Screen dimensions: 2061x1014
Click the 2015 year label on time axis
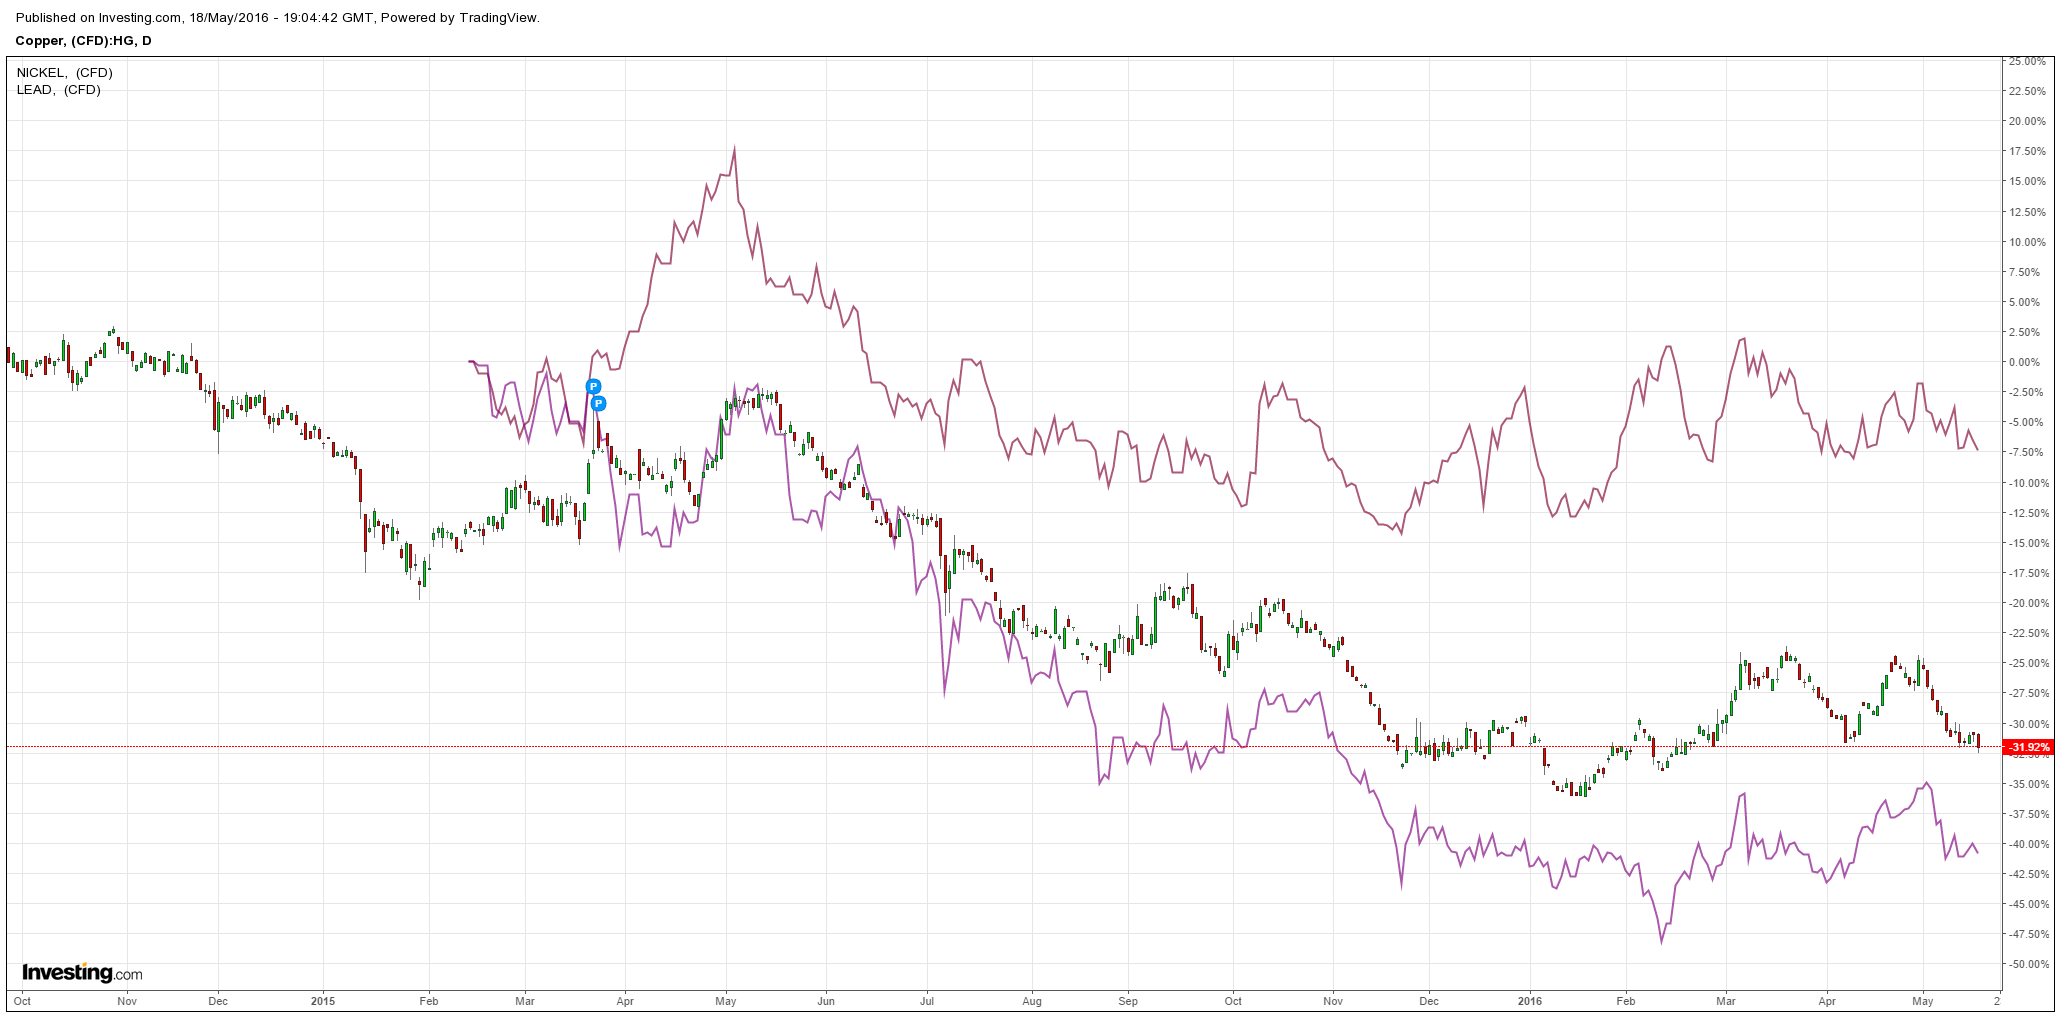coord(323,1001)
